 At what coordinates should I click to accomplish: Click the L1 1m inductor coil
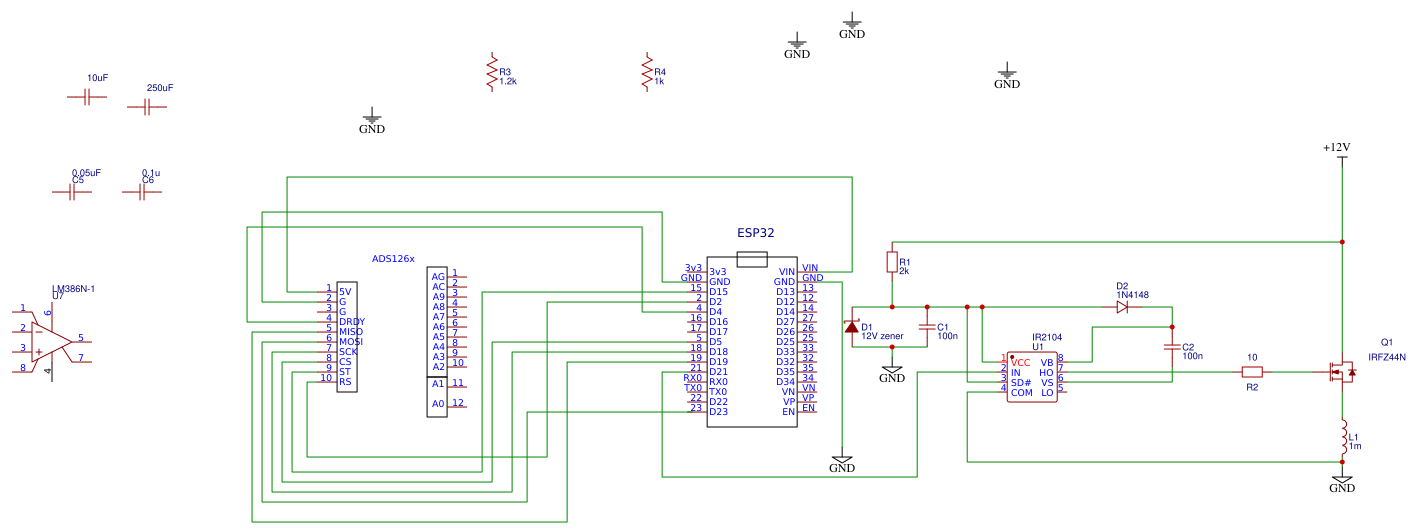[1342, 436]
